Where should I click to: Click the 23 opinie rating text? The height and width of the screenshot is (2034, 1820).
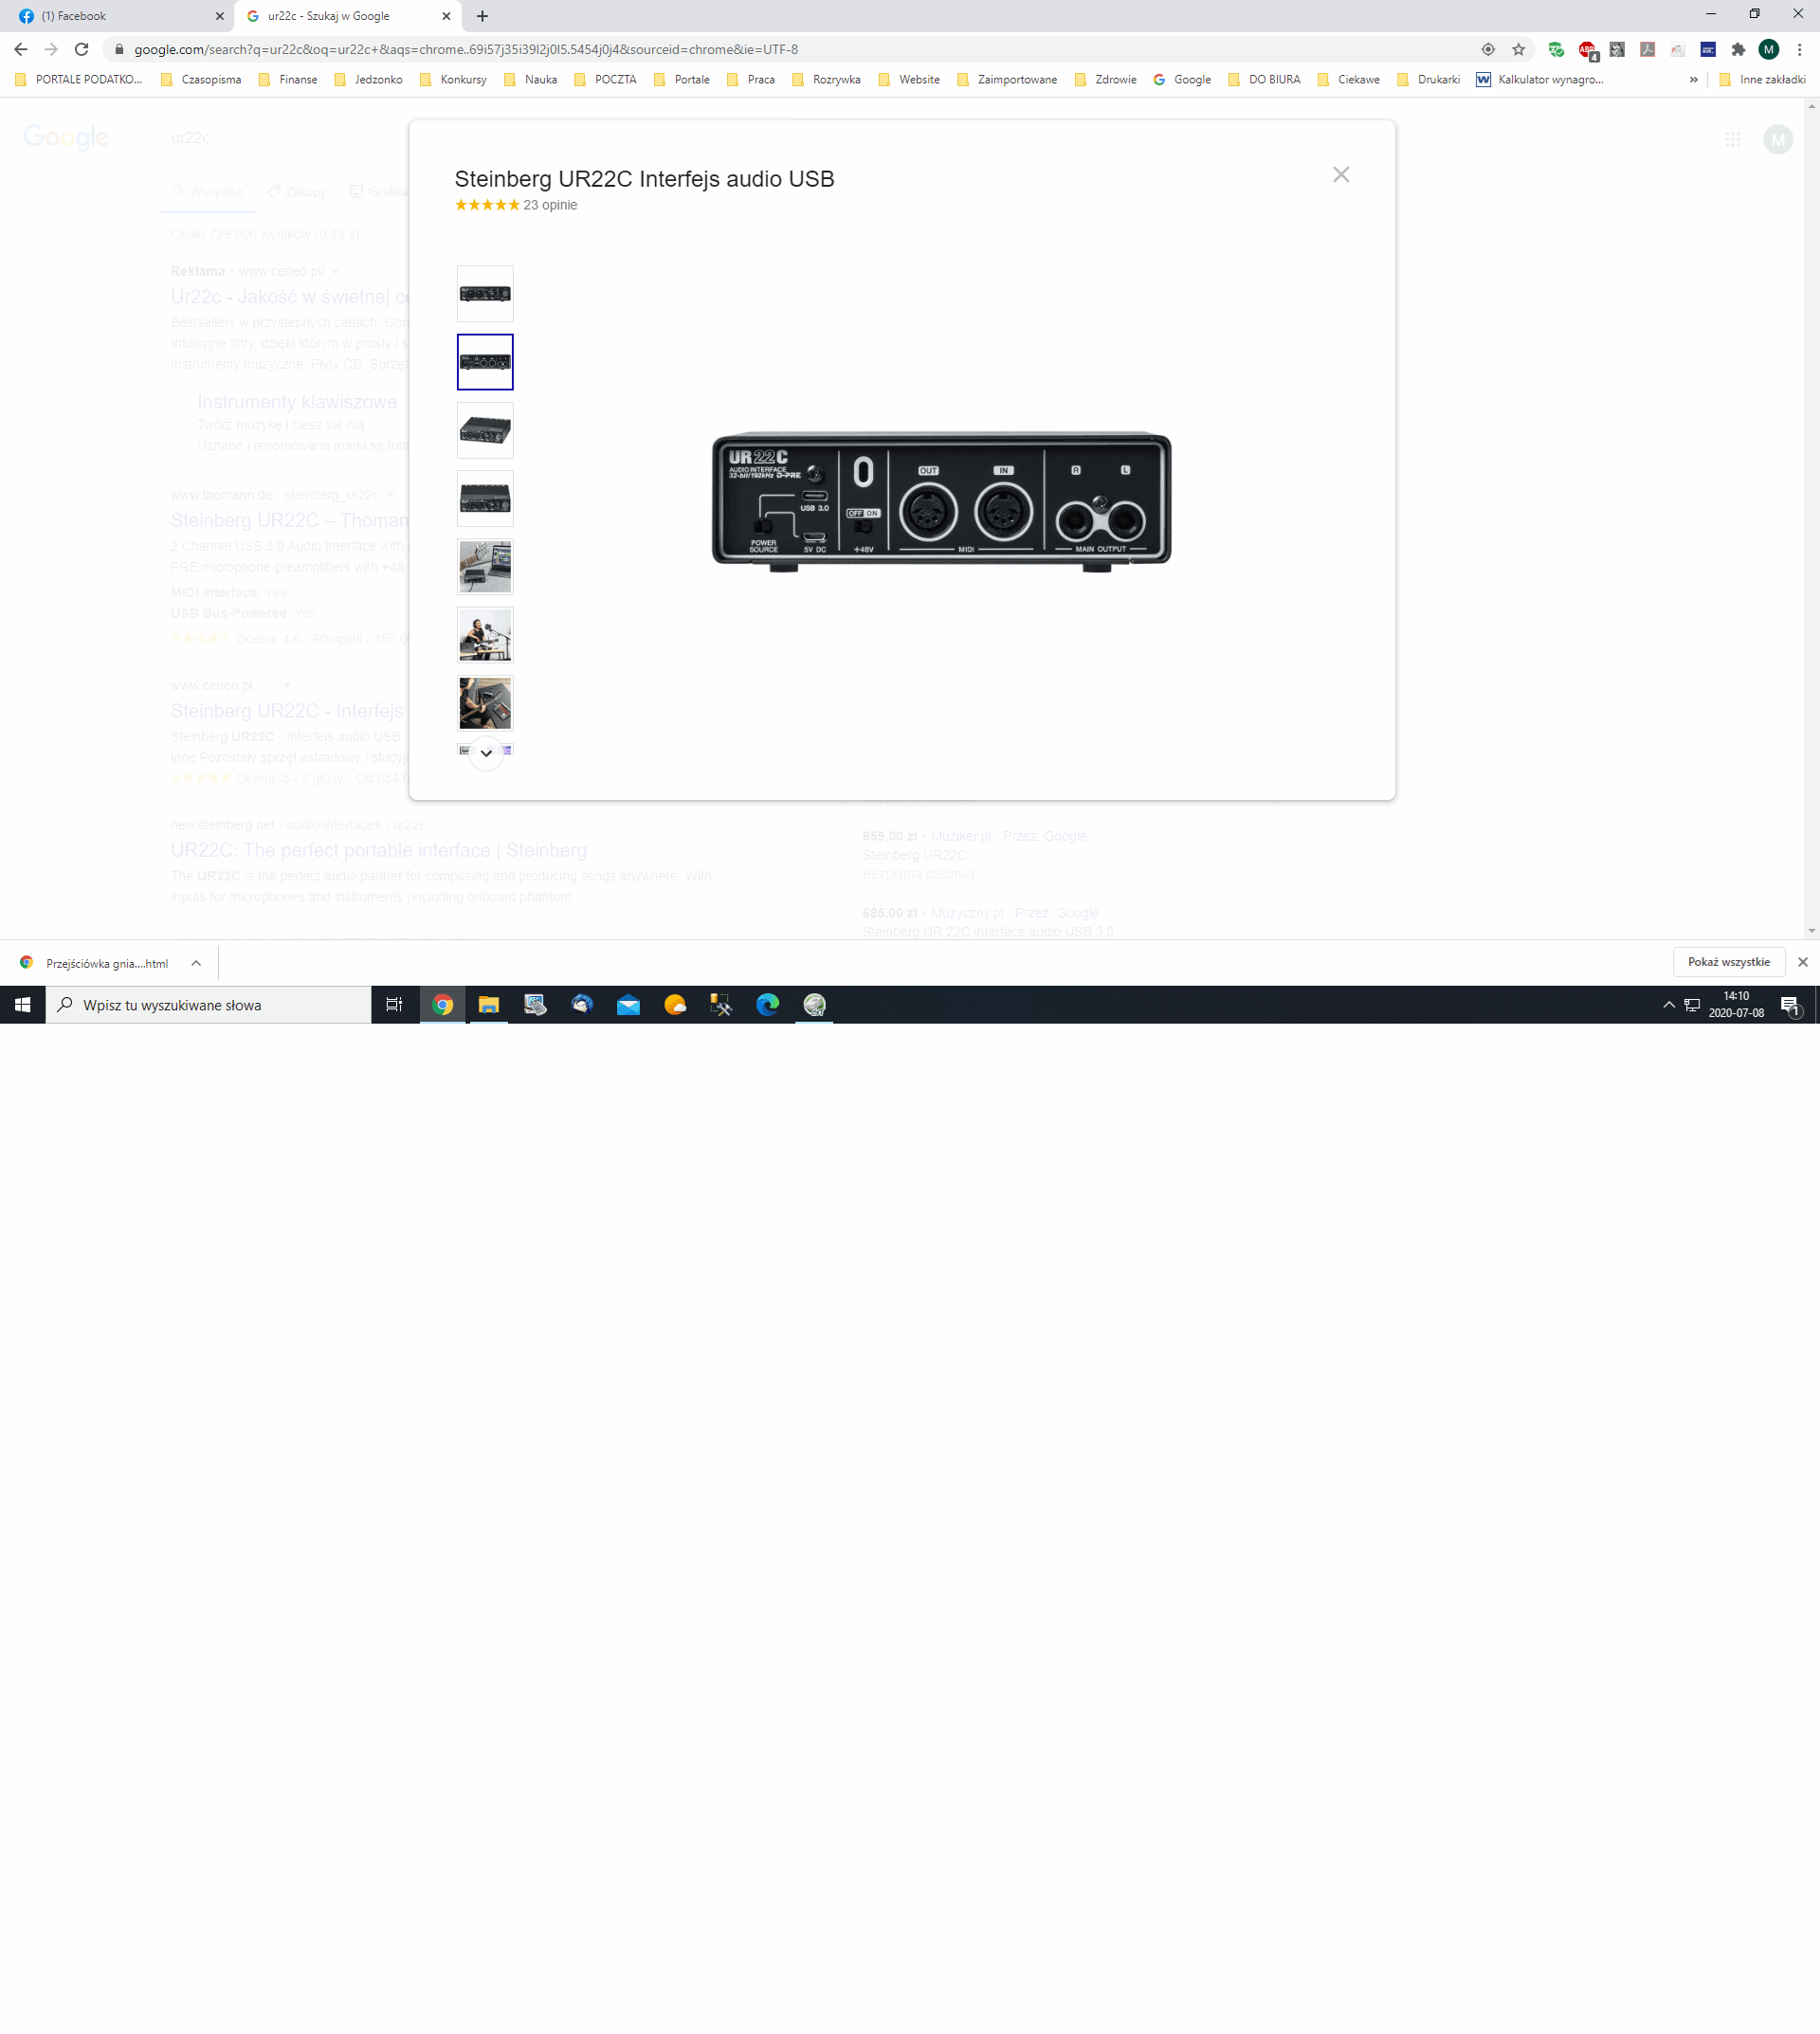point(550,205)
